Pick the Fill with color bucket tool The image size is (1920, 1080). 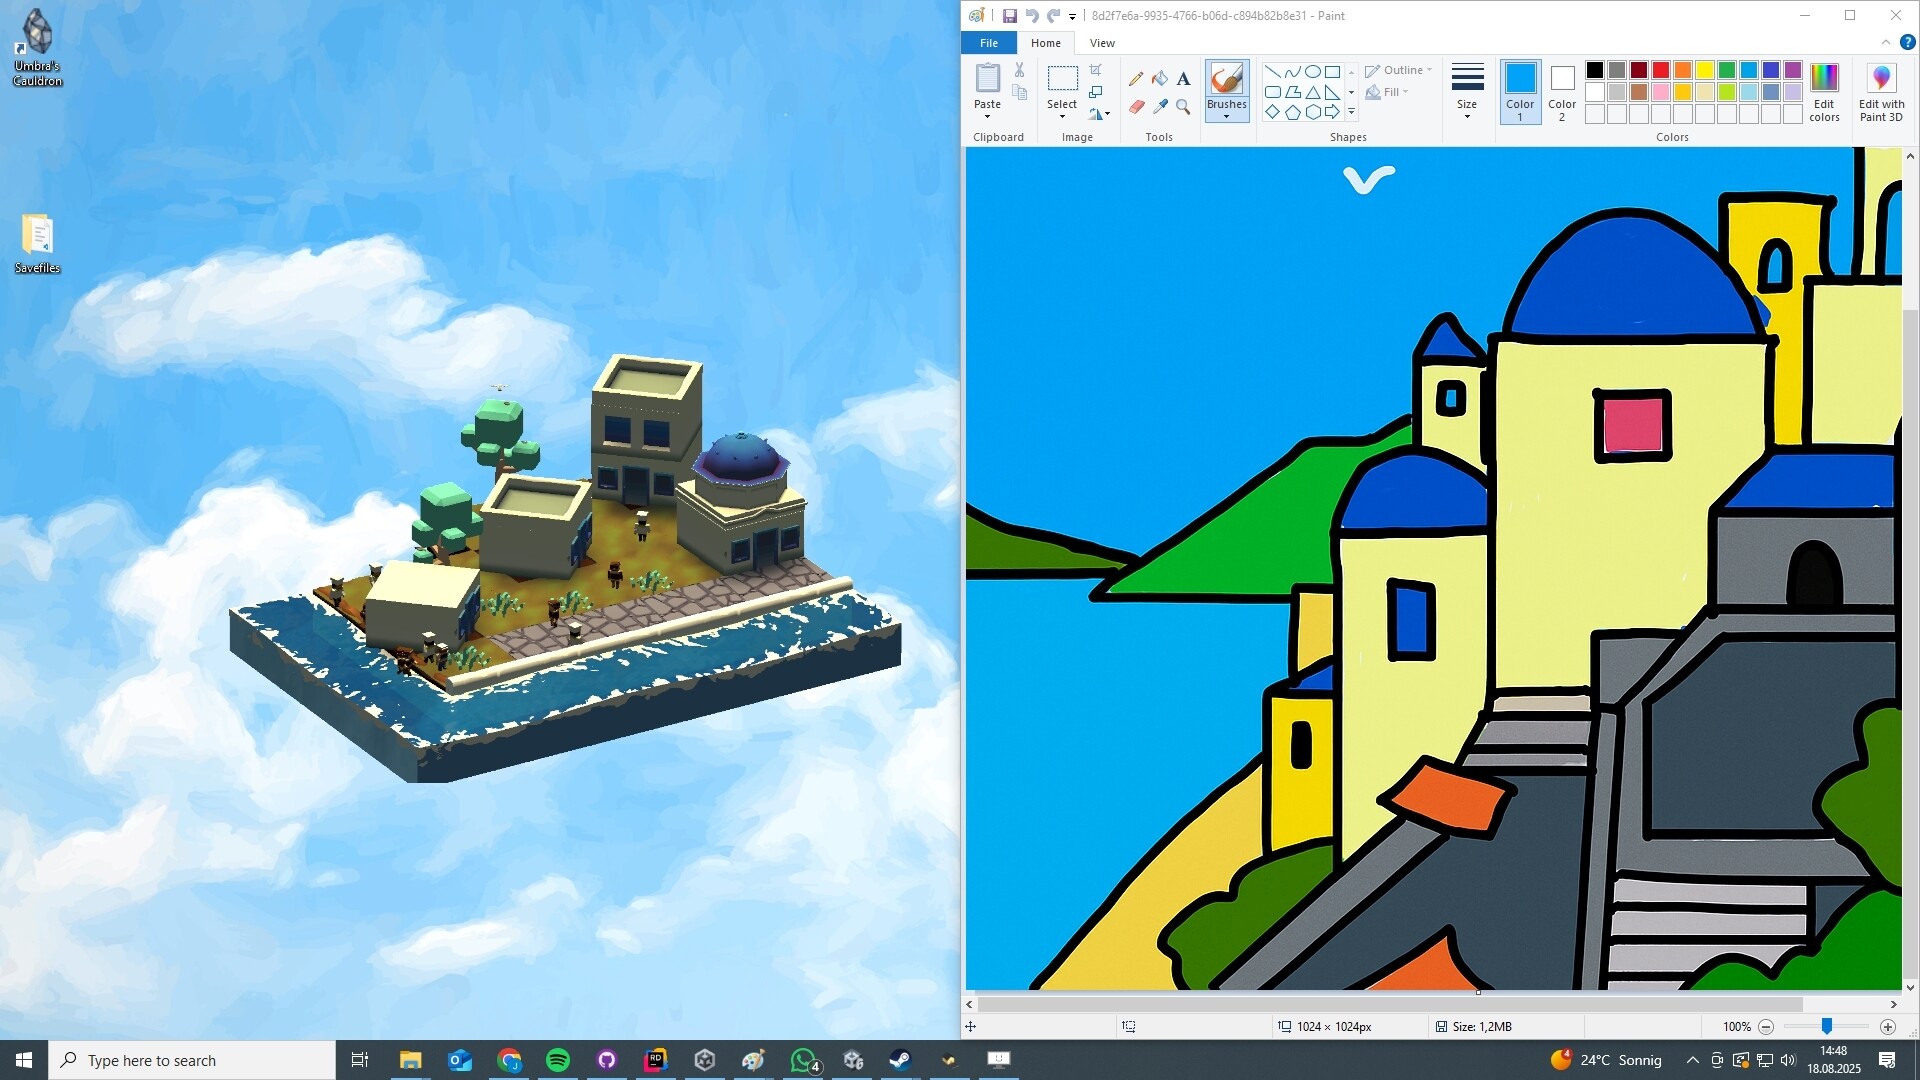pyautogui.click(x=1160, y=79)
